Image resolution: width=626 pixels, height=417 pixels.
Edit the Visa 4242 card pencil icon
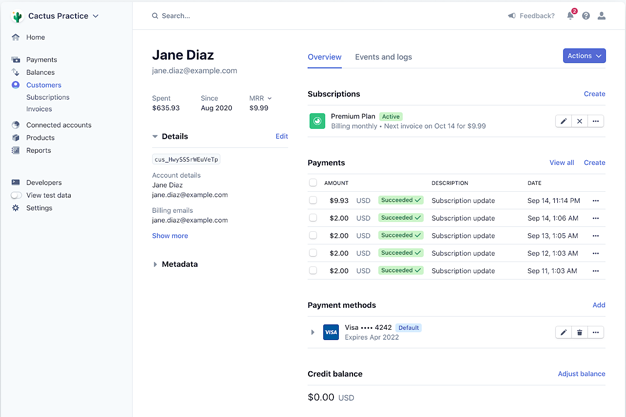563,332
